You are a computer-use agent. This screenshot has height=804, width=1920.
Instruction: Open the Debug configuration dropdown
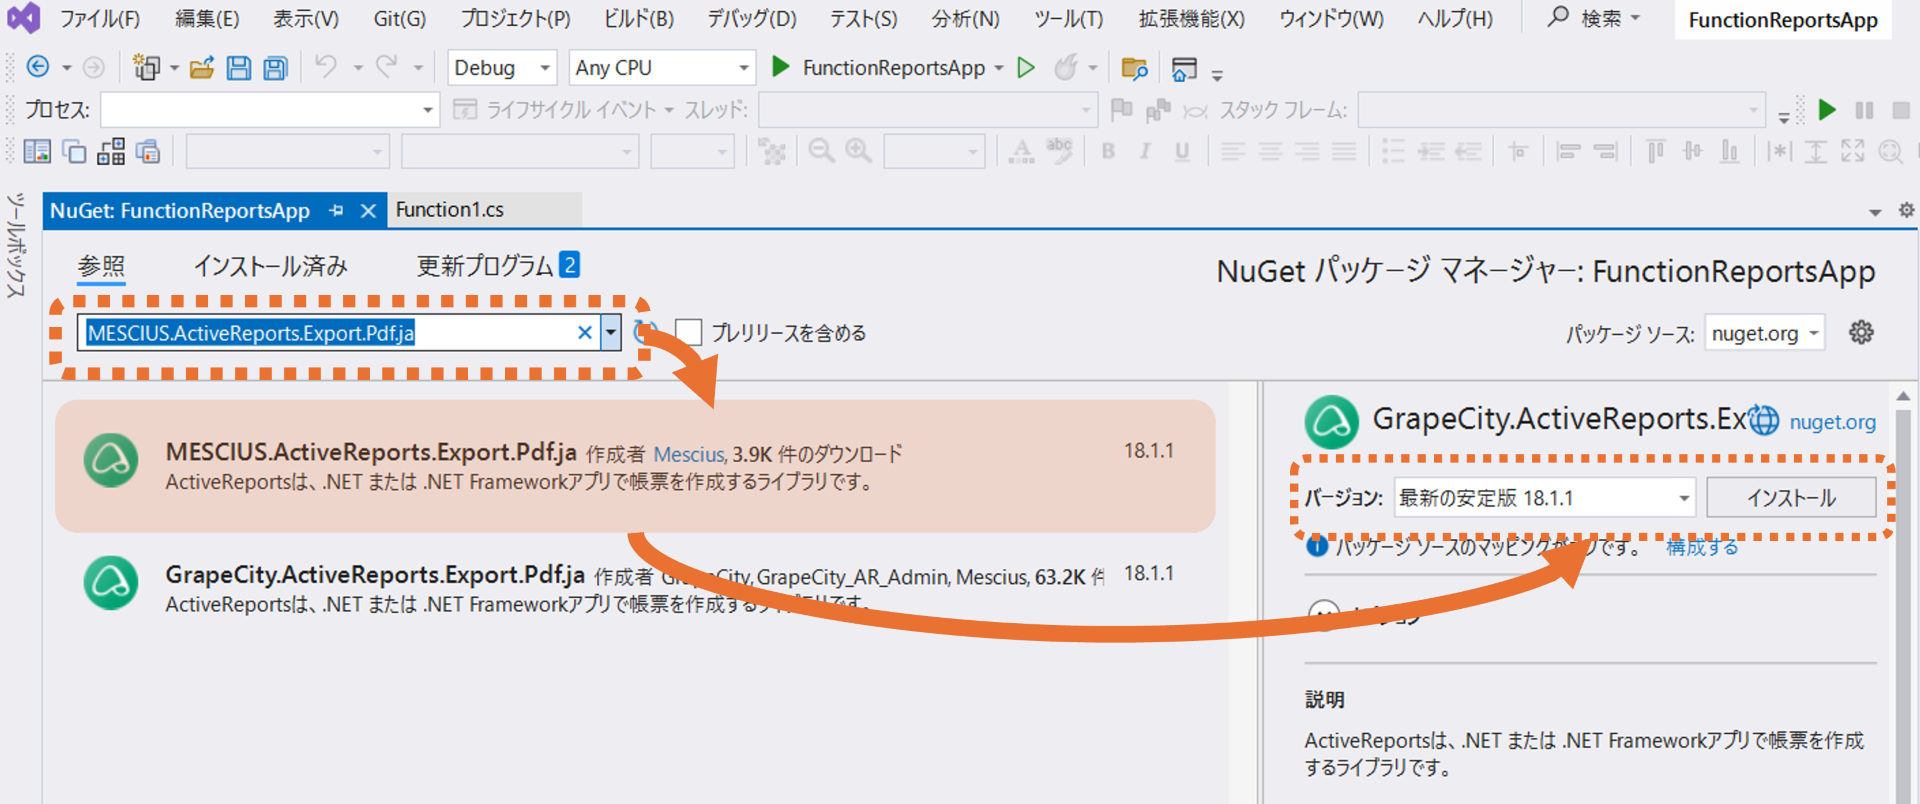(x=502, y=68)
